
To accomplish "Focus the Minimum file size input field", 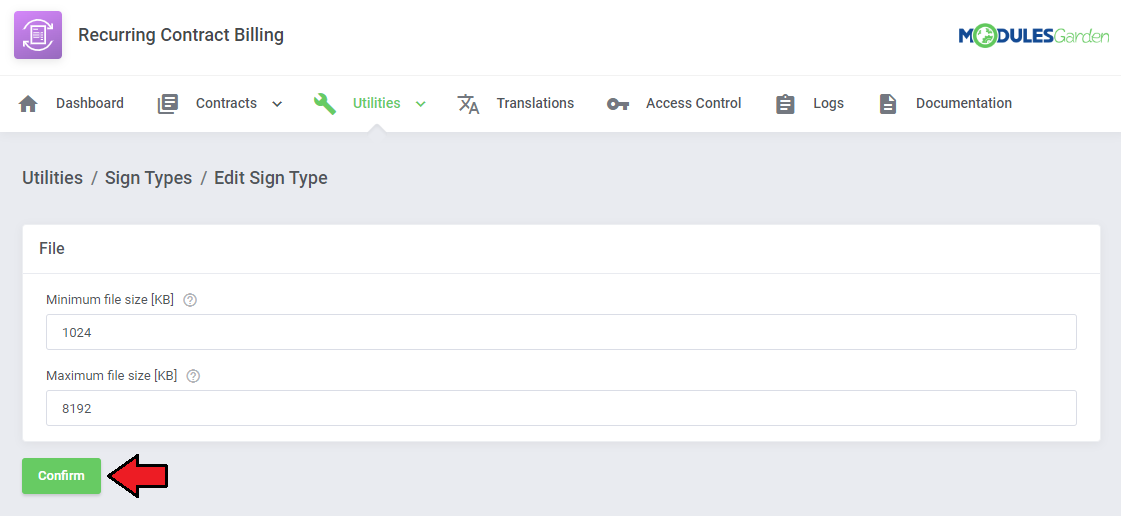I will [x=561, y=332].
